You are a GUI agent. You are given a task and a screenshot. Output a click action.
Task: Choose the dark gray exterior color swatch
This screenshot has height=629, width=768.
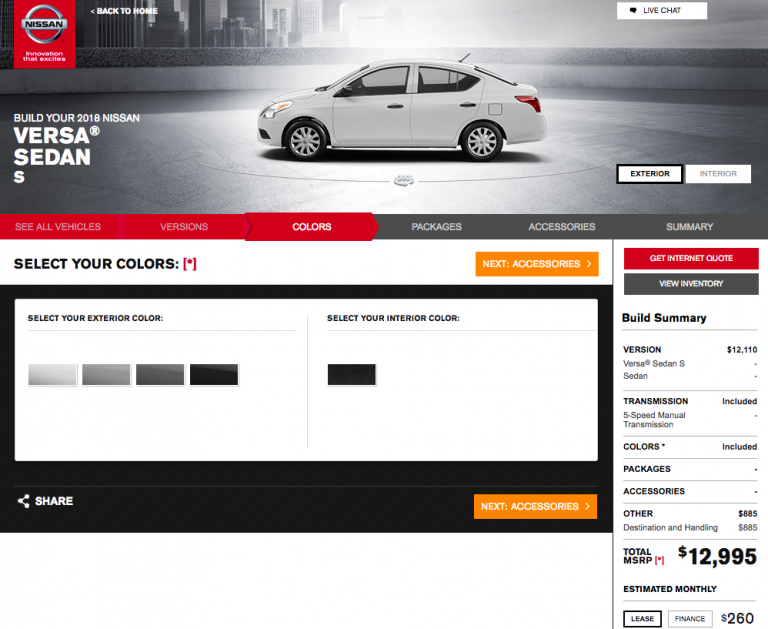(160, 375)
